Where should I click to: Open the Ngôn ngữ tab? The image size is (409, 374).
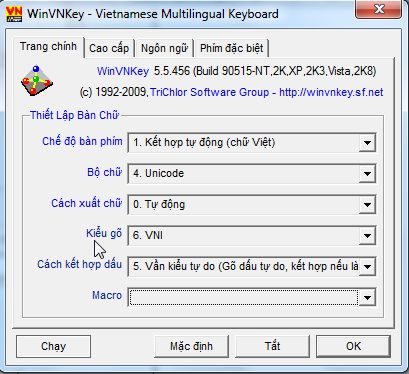(x=164, y=48)
